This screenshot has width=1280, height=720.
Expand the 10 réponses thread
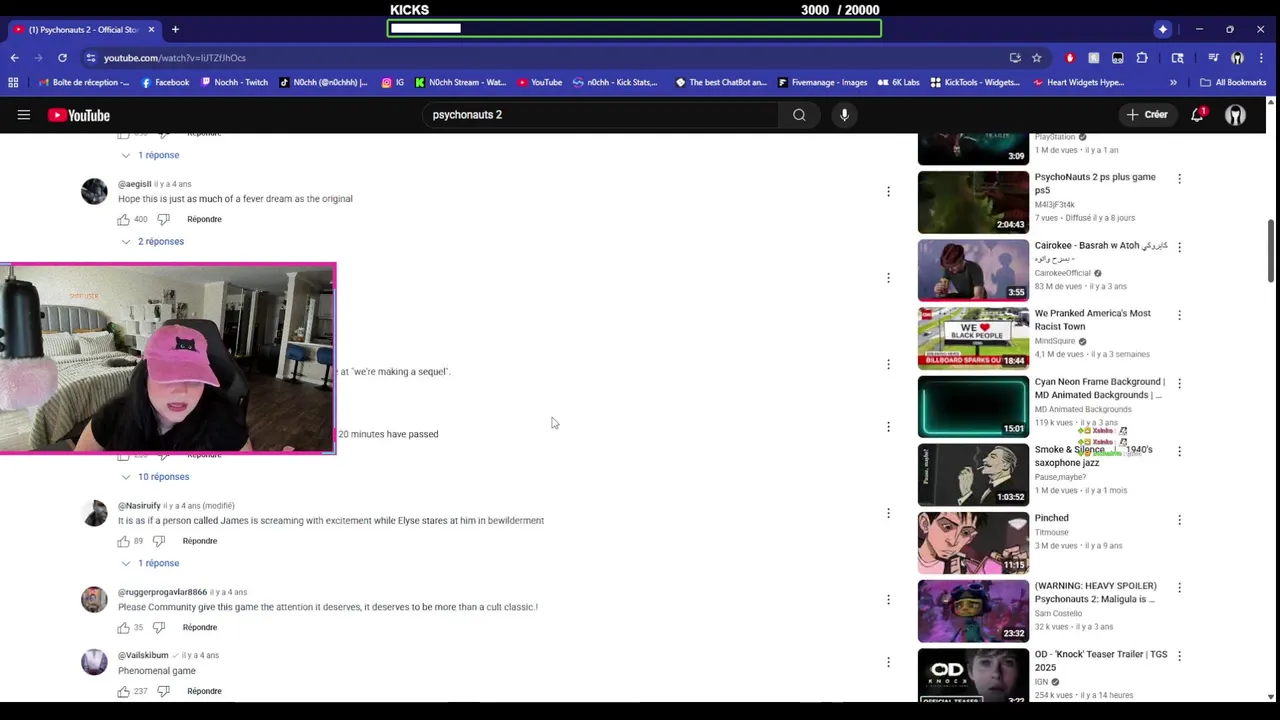pos(155,477)
